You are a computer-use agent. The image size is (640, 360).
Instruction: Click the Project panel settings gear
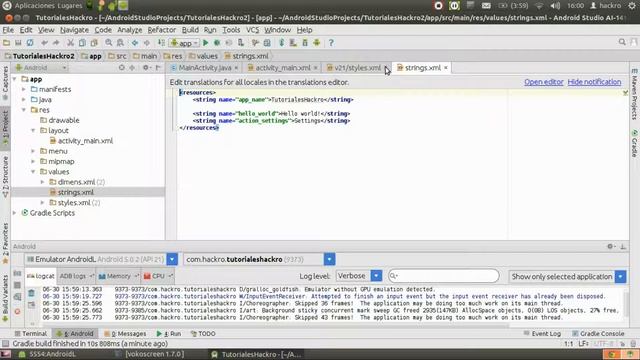146,68
